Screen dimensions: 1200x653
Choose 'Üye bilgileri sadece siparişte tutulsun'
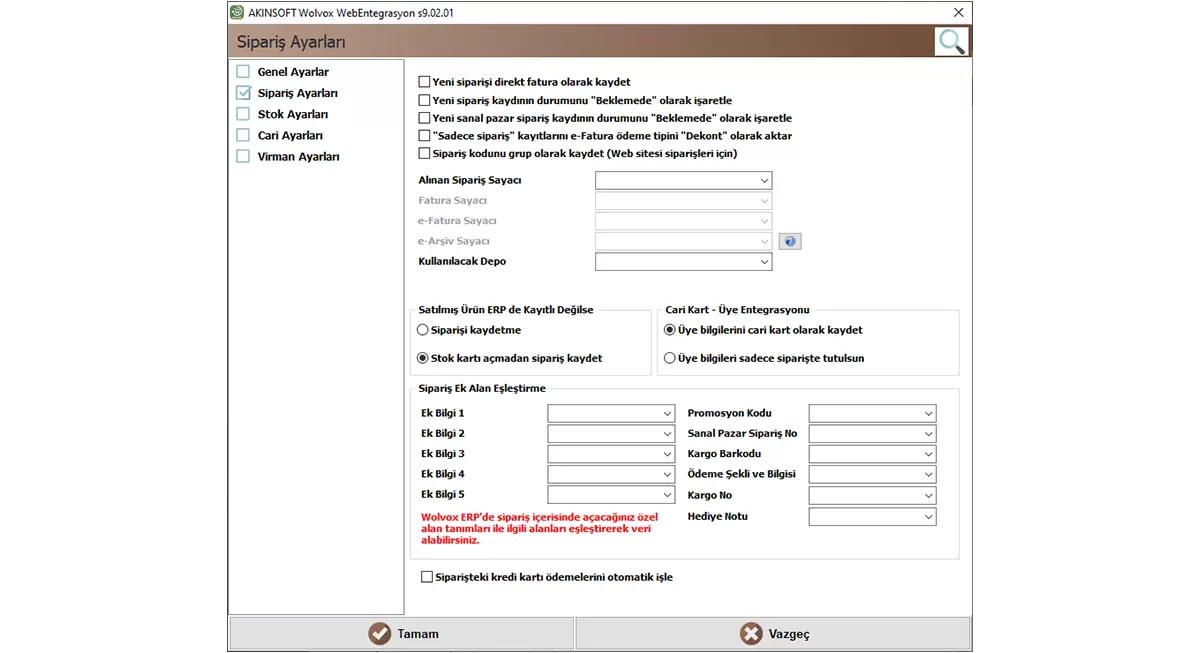pyautogui.click(x=670, y=358)
